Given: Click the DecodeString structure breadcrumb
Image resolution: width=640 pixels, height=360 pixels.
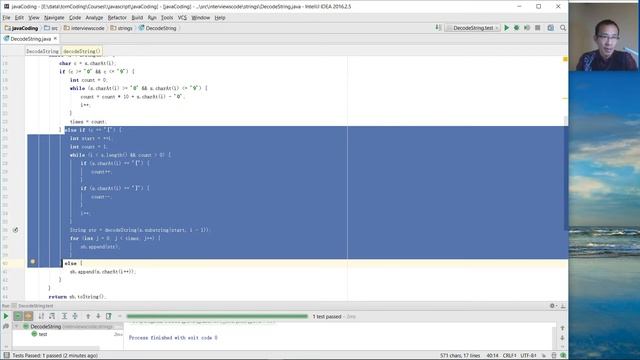Looking at the screenshot, I should coord(42,51).
